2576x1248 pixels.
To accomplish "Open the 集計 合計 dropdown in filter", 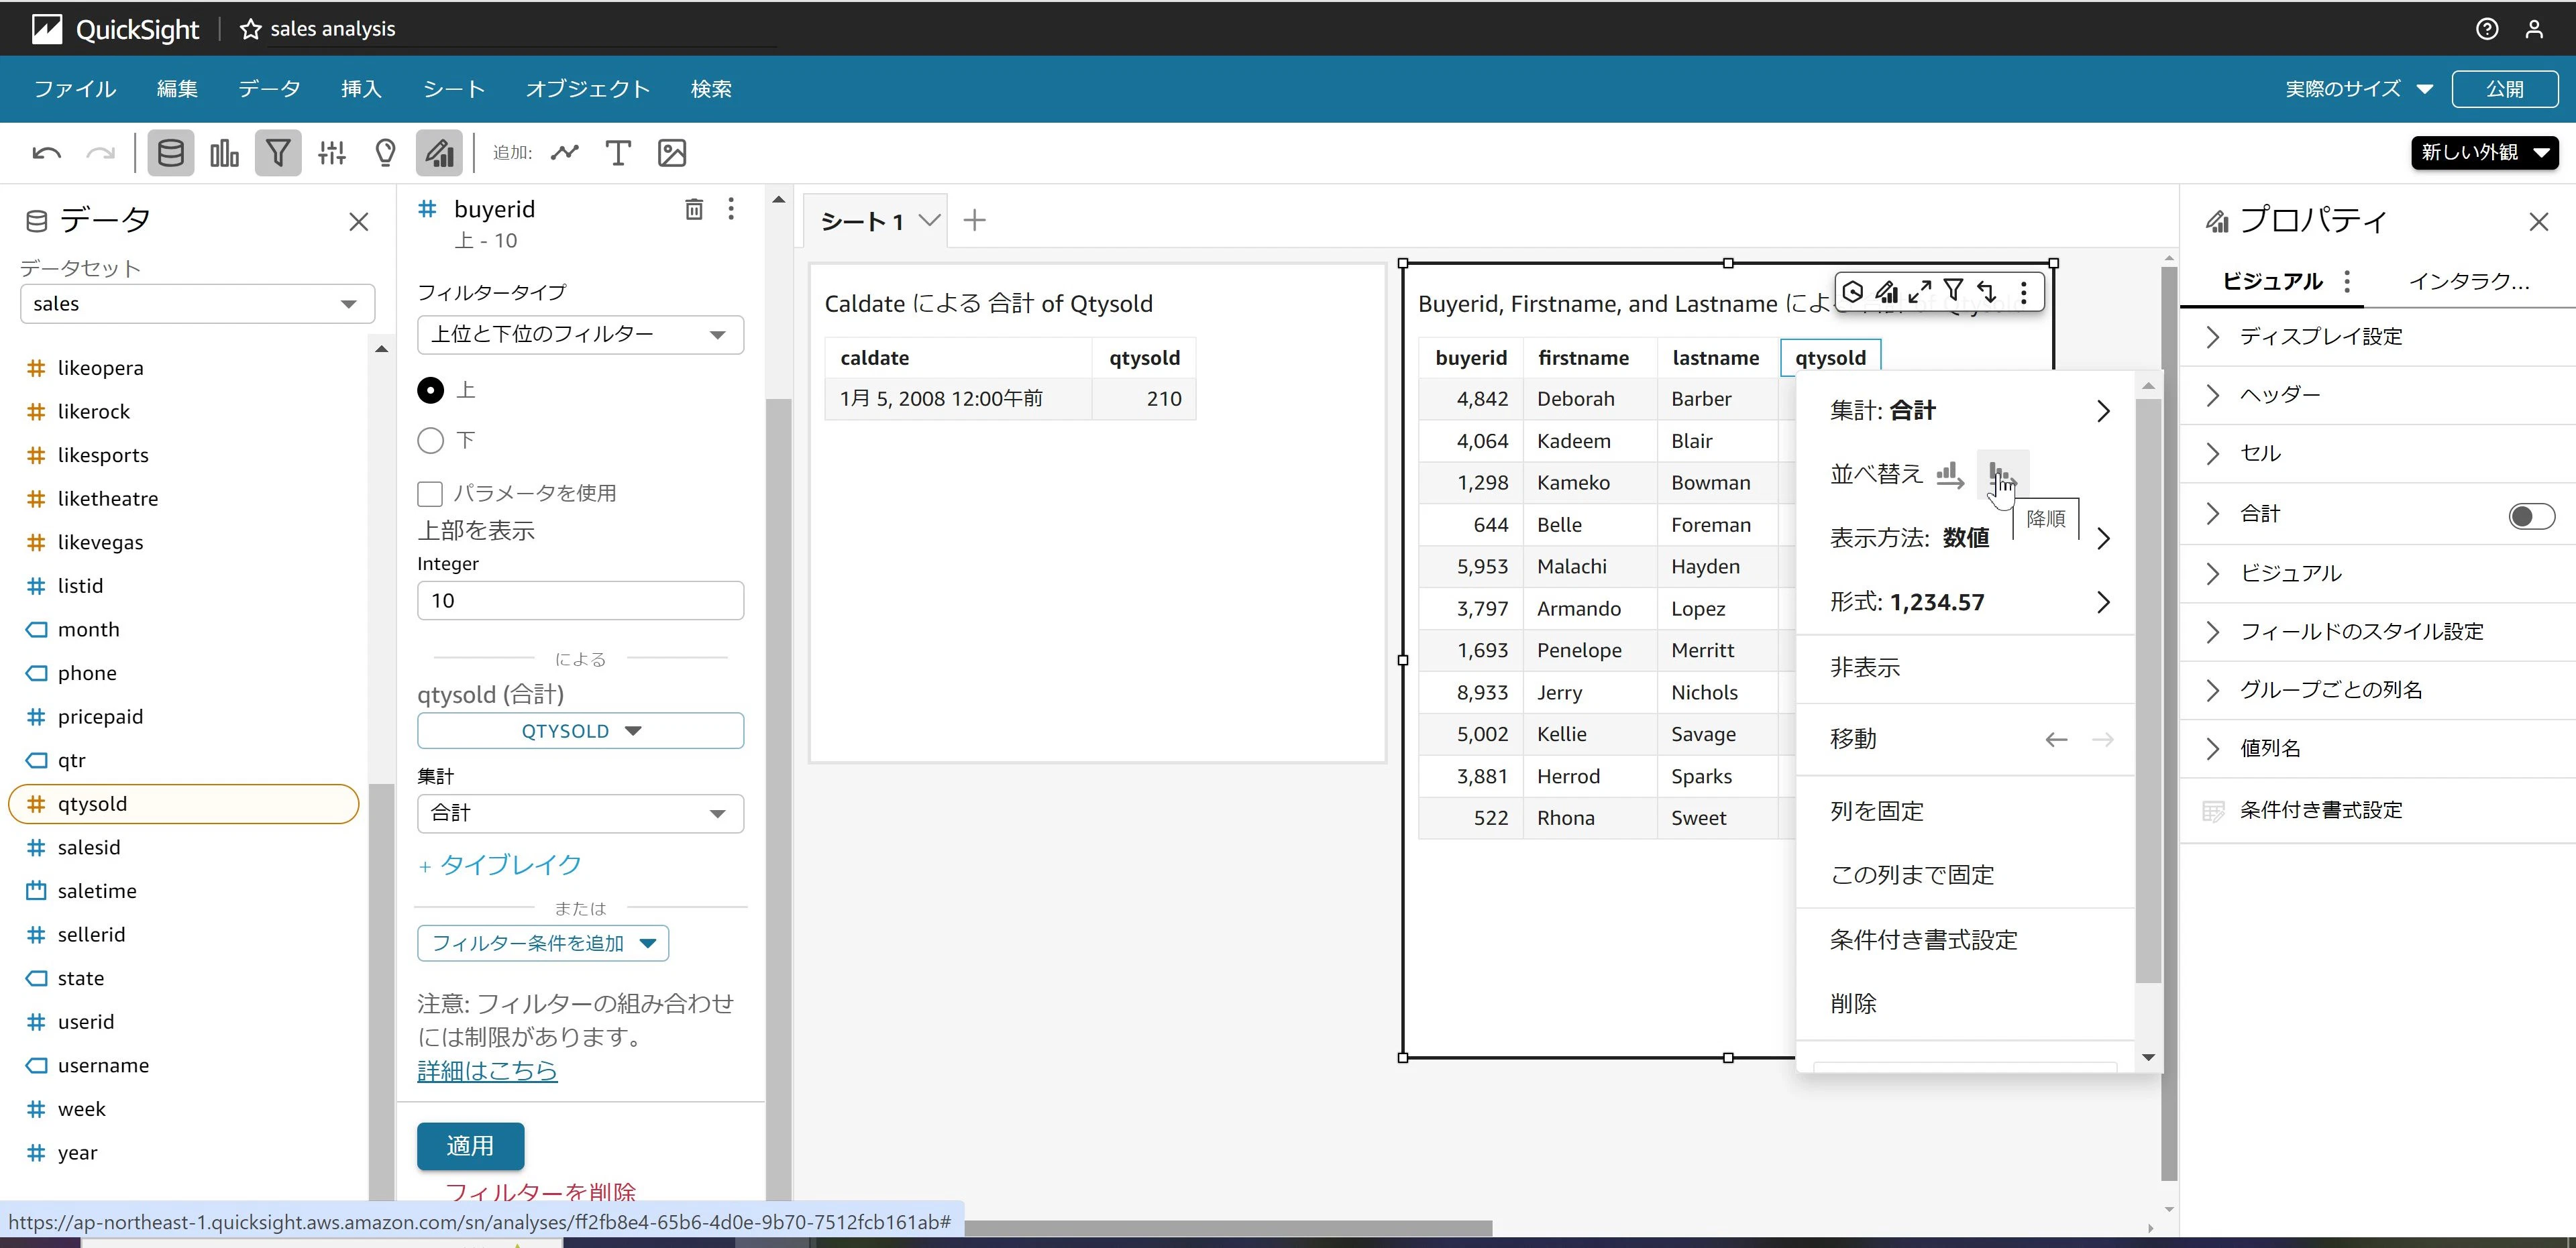I will click(580, 813).
